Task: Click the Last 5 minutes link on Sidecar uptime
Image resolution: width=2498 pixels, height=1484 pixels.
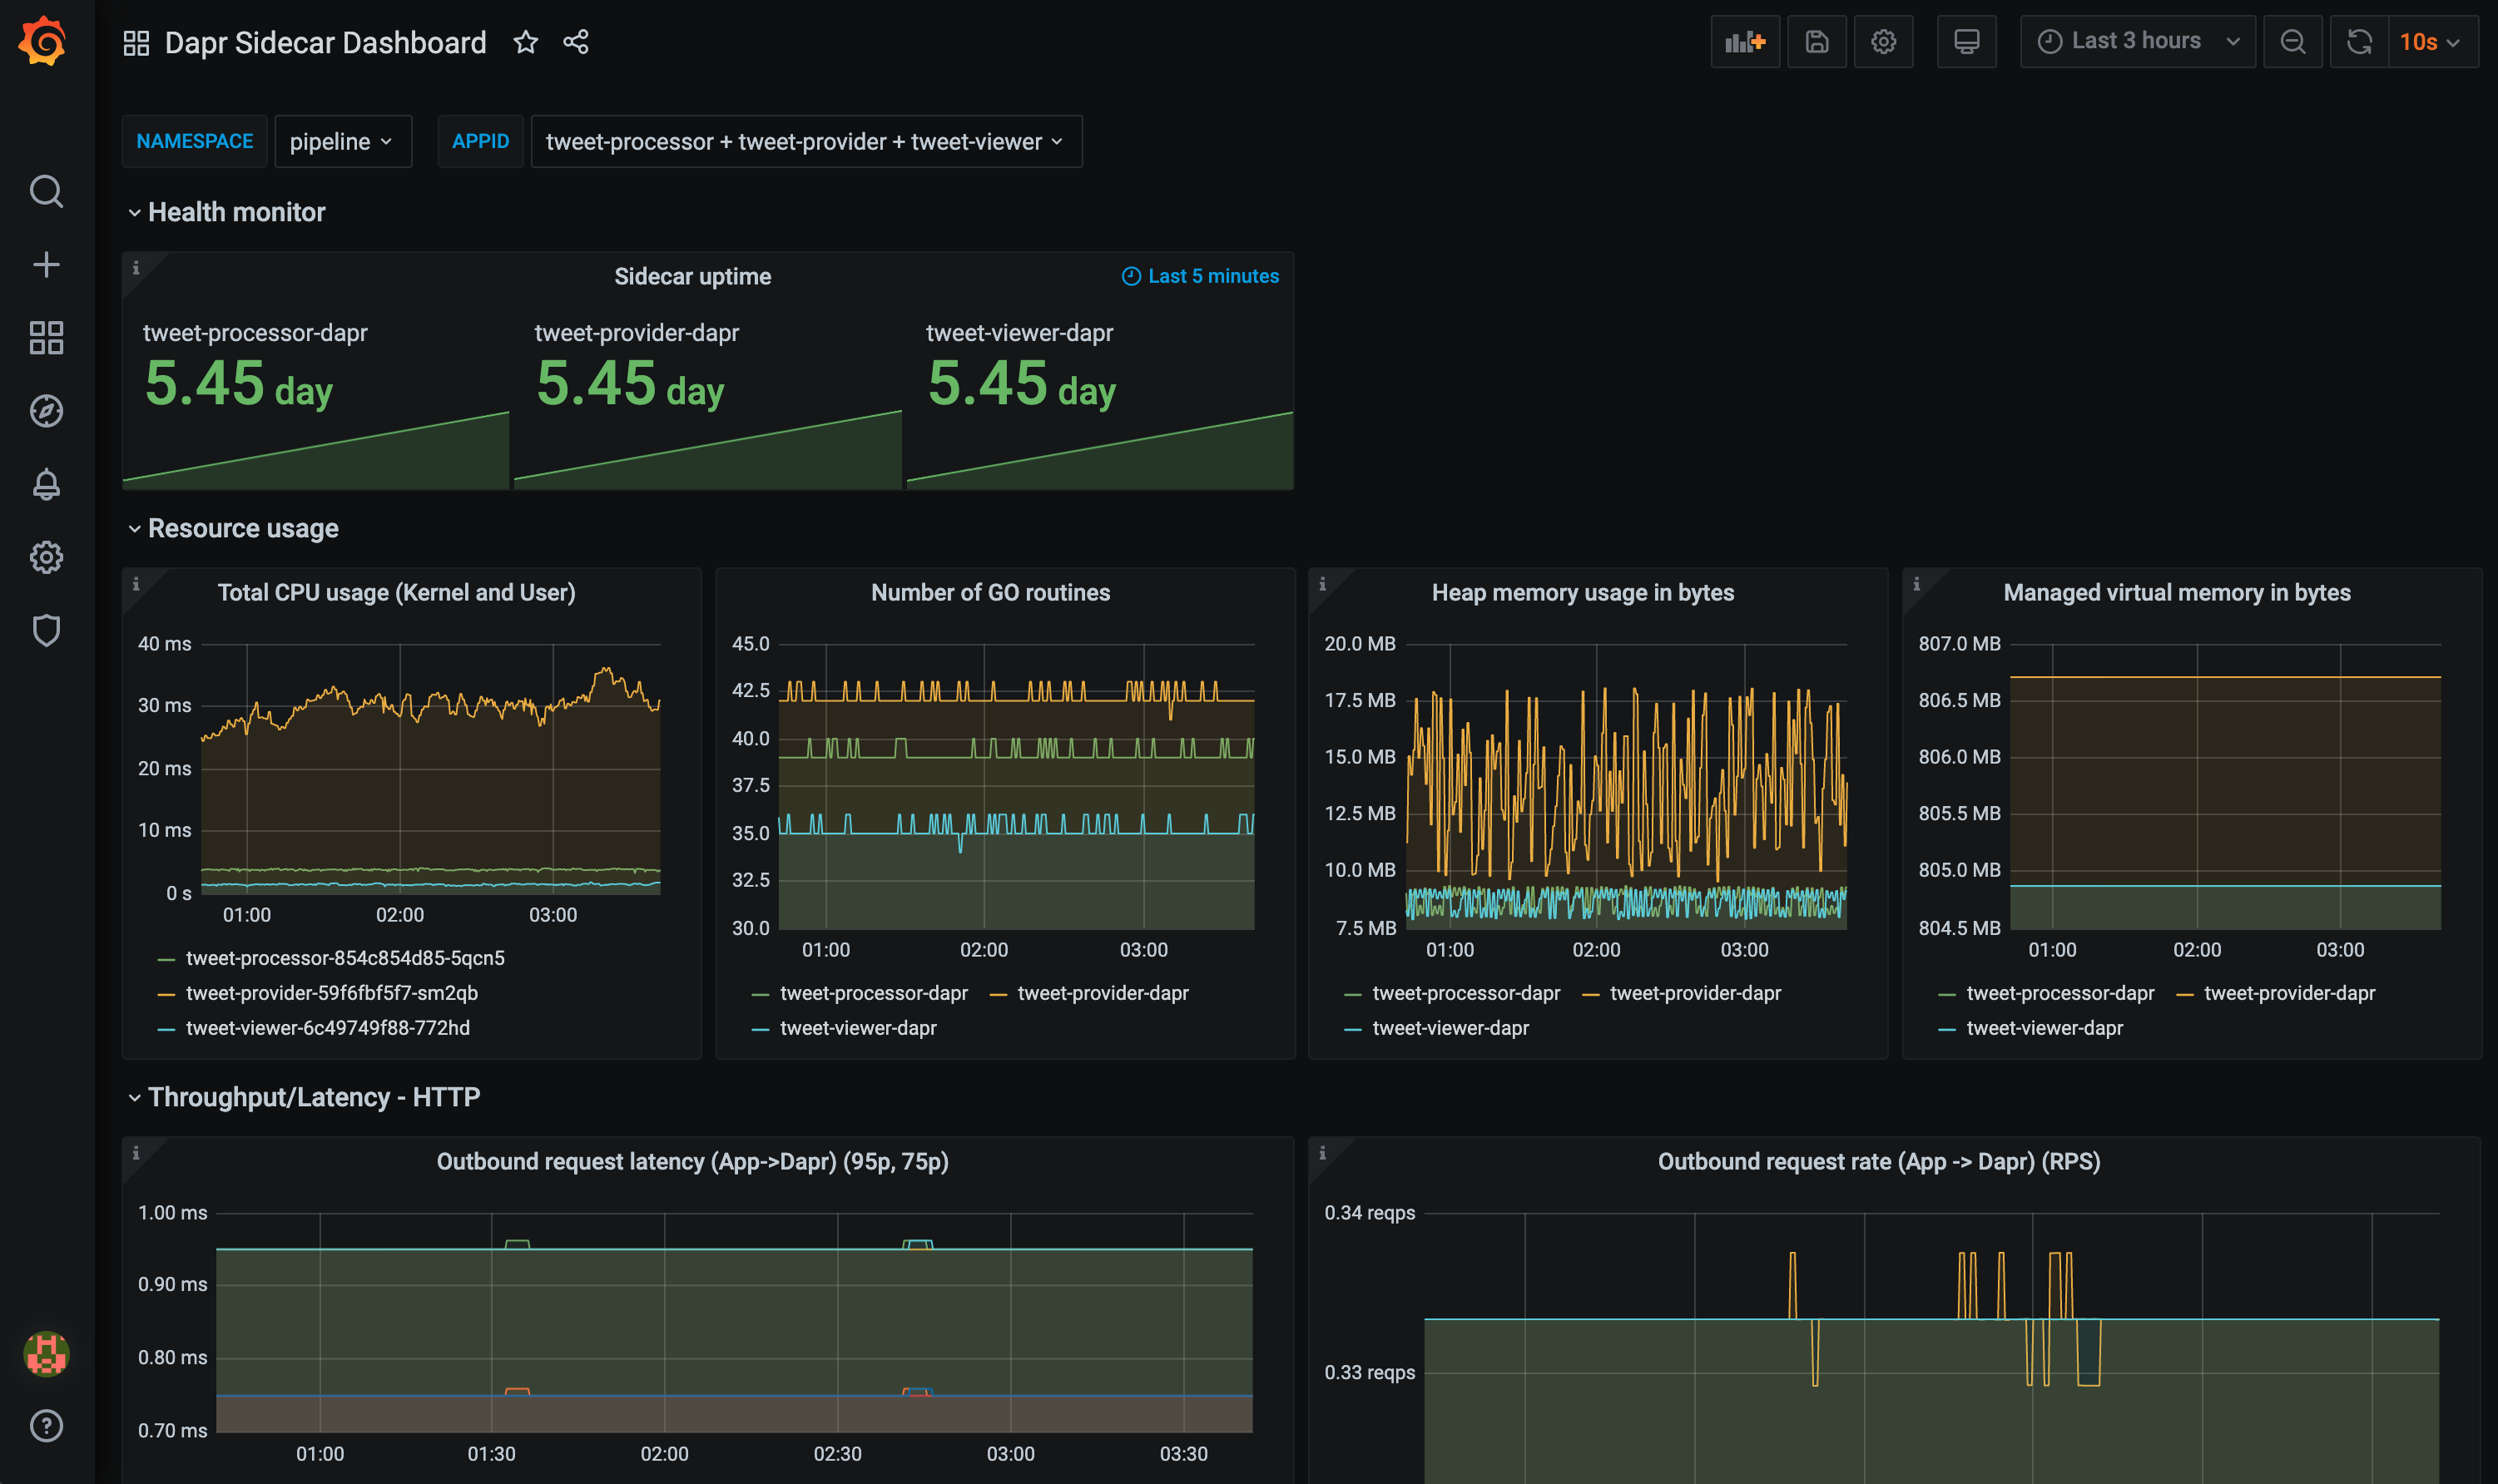Action: [x=1199, y=275]
